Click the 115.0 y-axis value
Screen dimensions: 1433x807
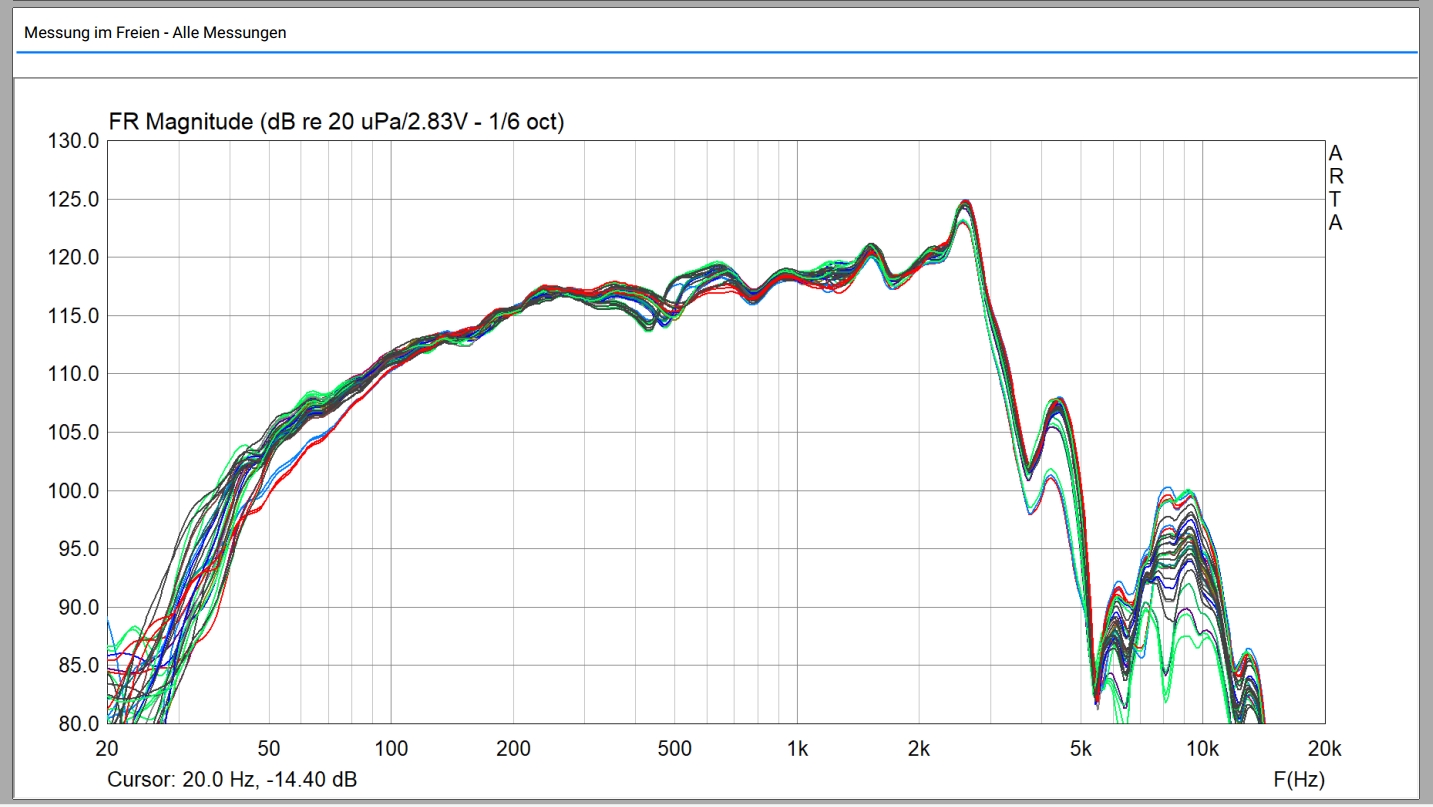click(73, 316)
